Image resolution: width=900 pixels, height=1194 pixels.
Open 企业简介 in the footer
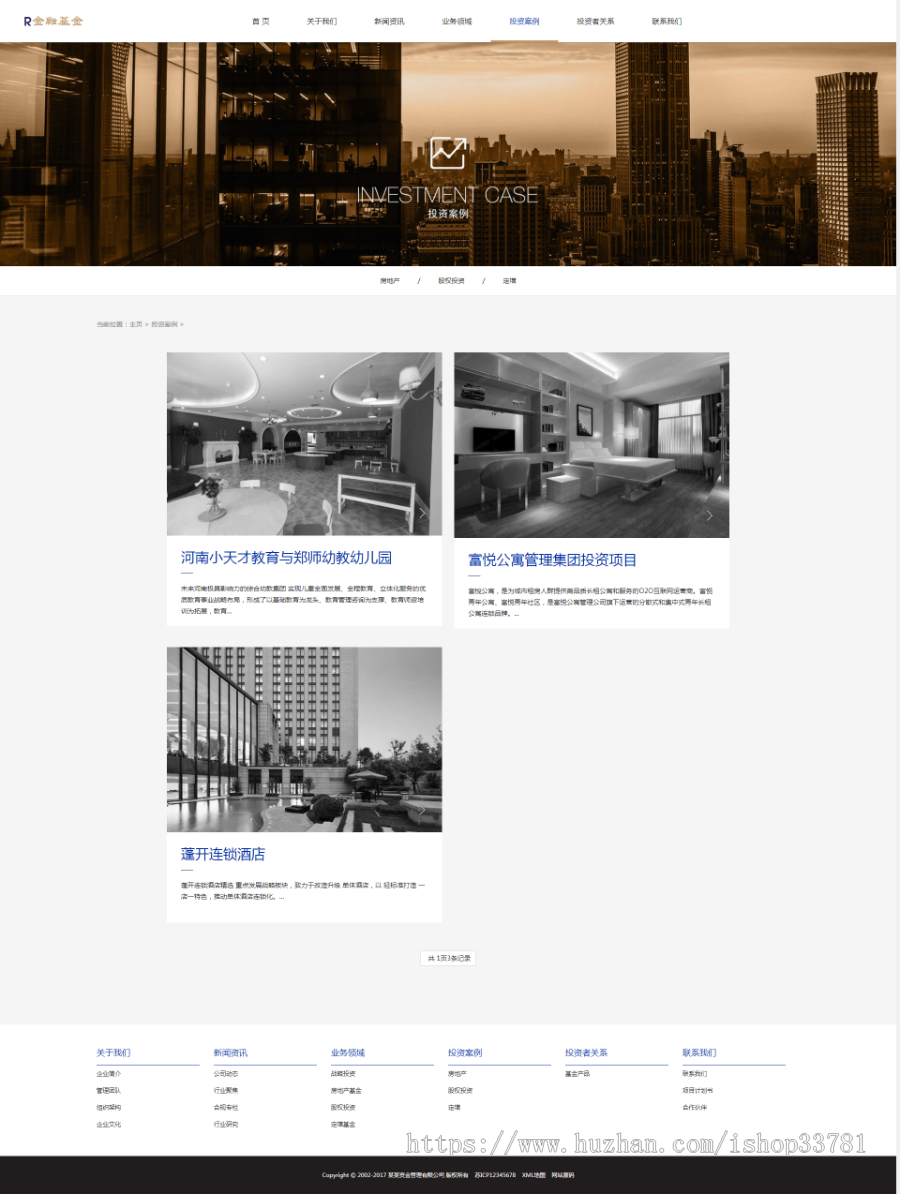coord(109,1074)
